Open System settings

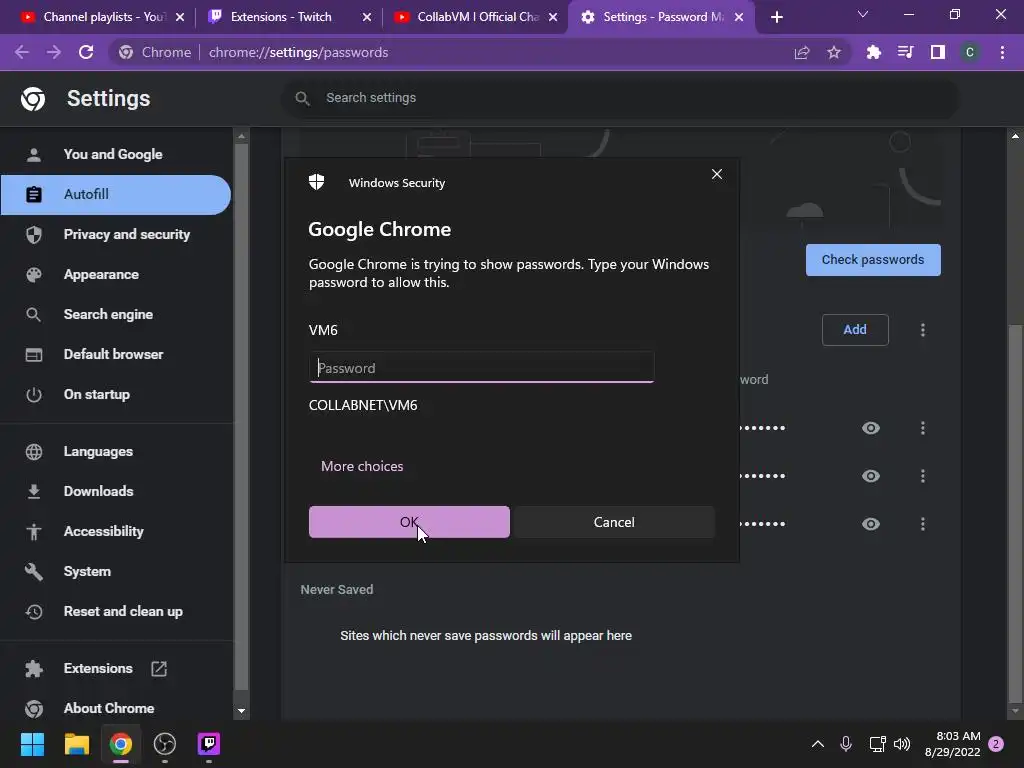(87, 571)
